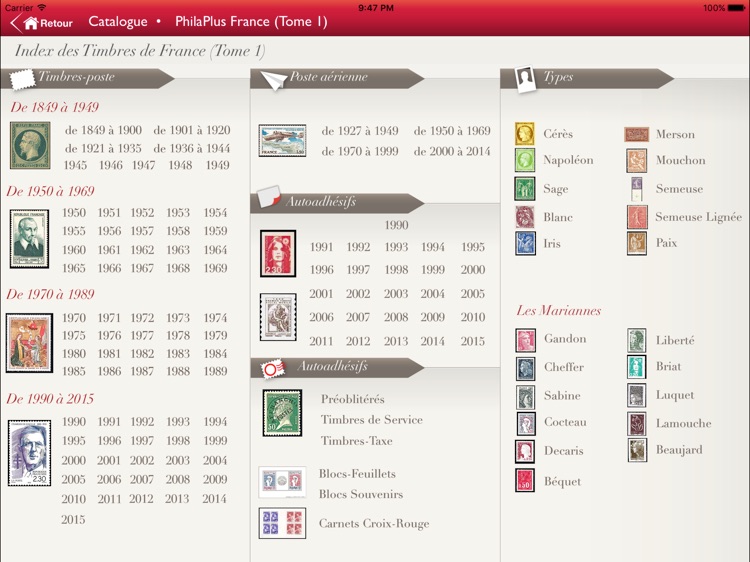Screen dimensions: 750x562
Task: Open the Gandon Marianne stamp icon
Action: click(525, 340)
